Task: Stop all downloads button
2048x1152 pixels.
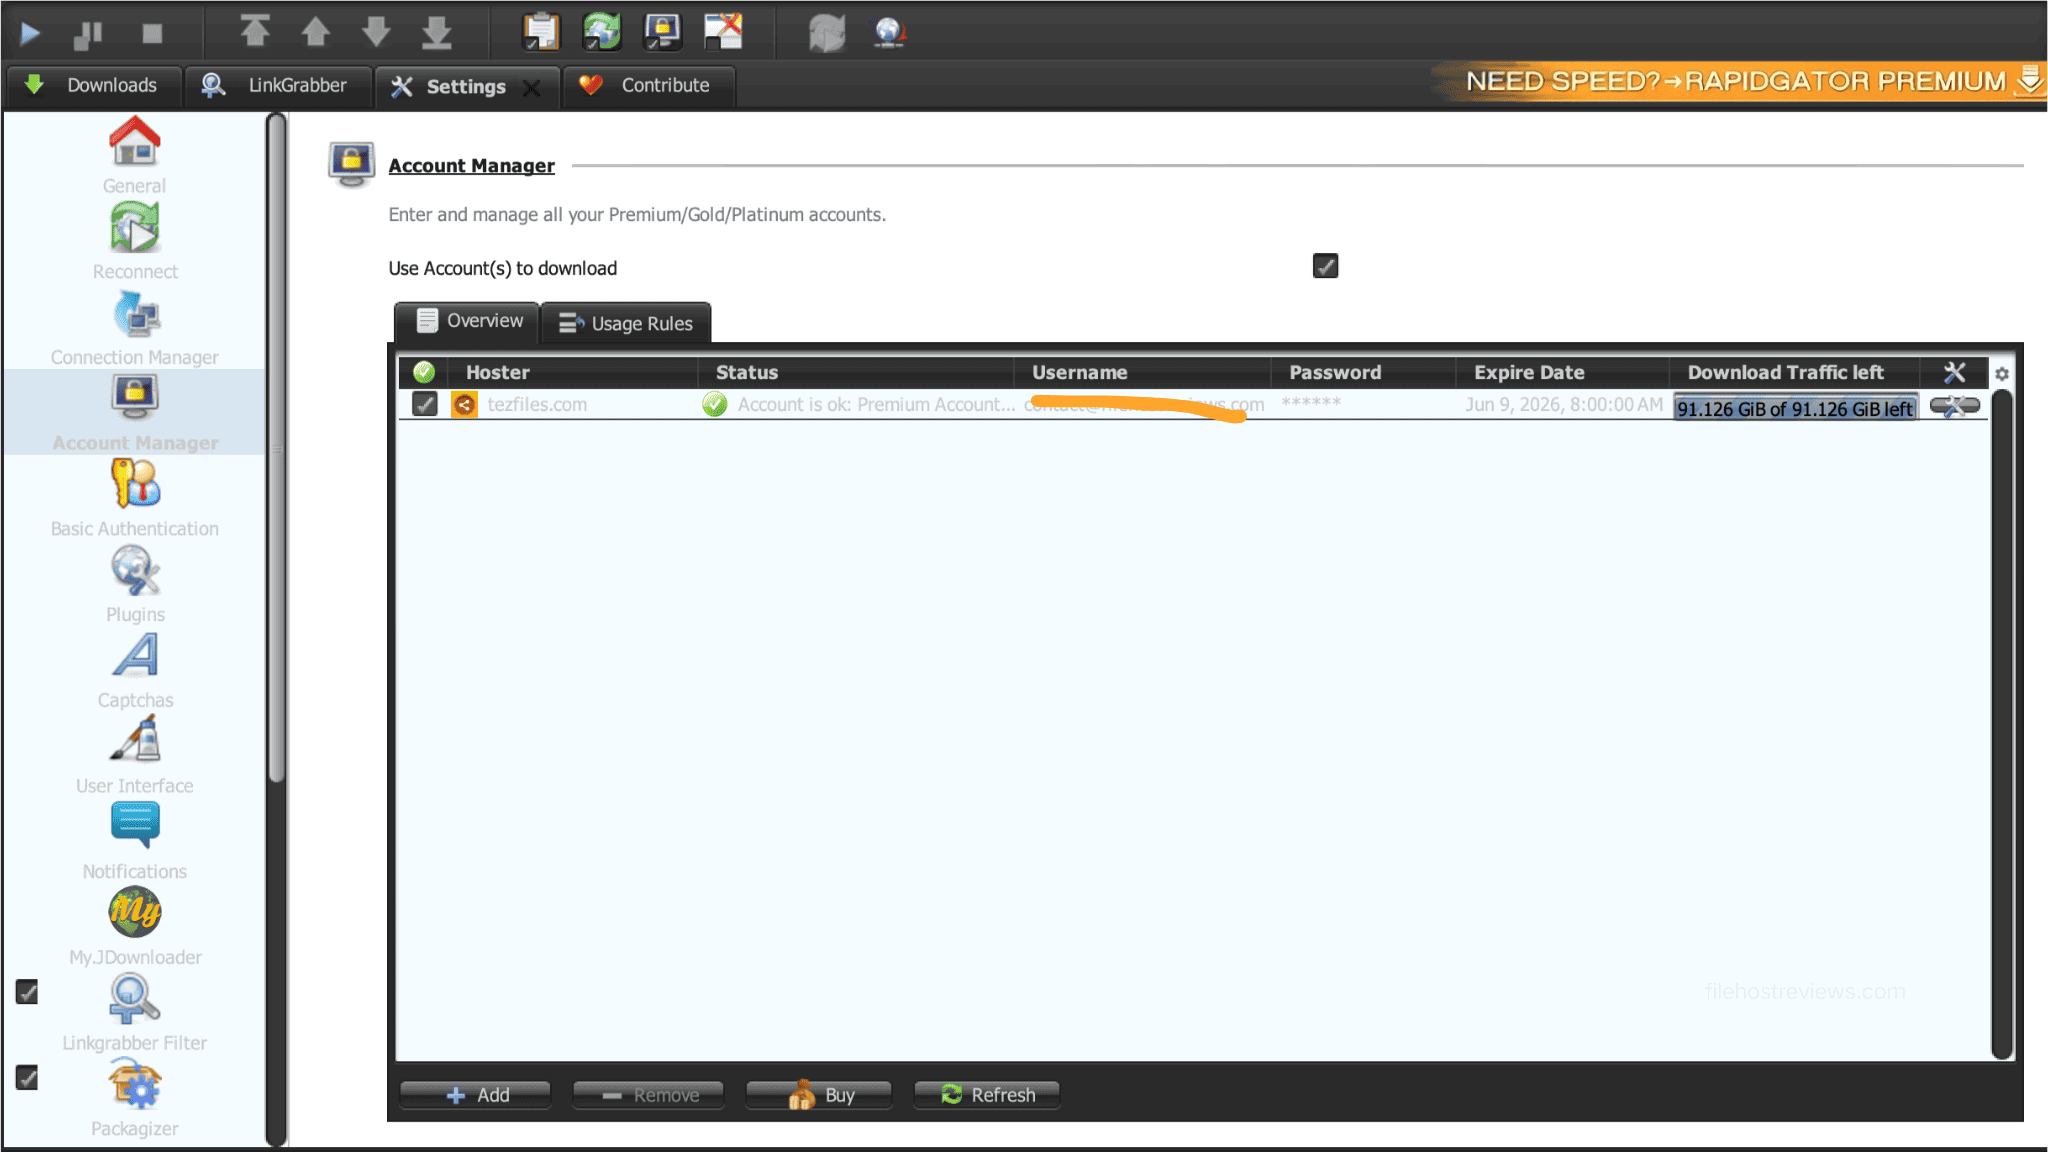Action: 152,34
